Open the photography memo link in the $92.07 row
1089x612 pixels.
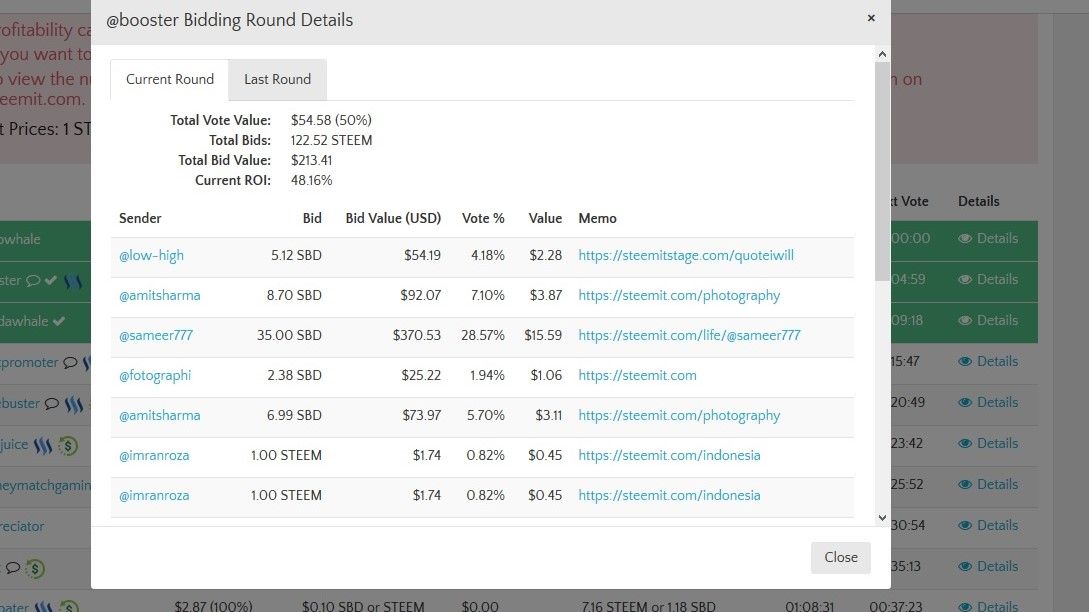tap(679, 295)
